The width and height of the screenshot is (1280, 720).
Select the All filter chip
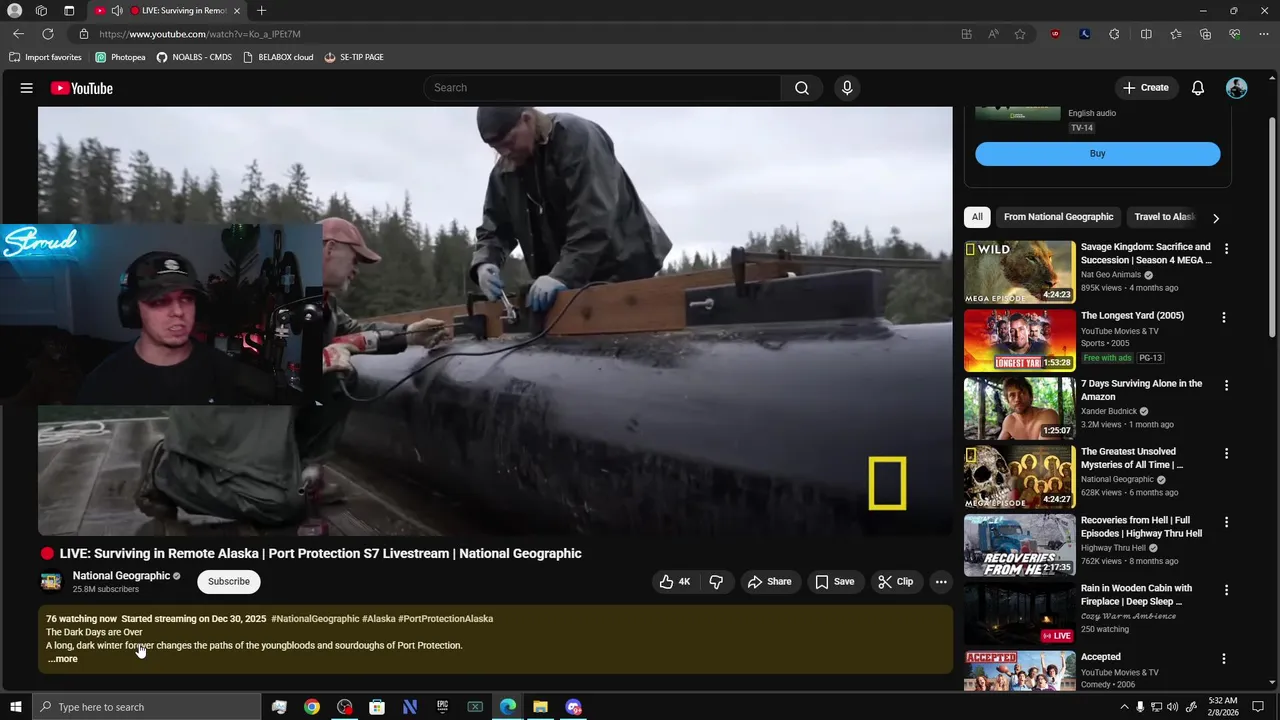click(977, 217)
